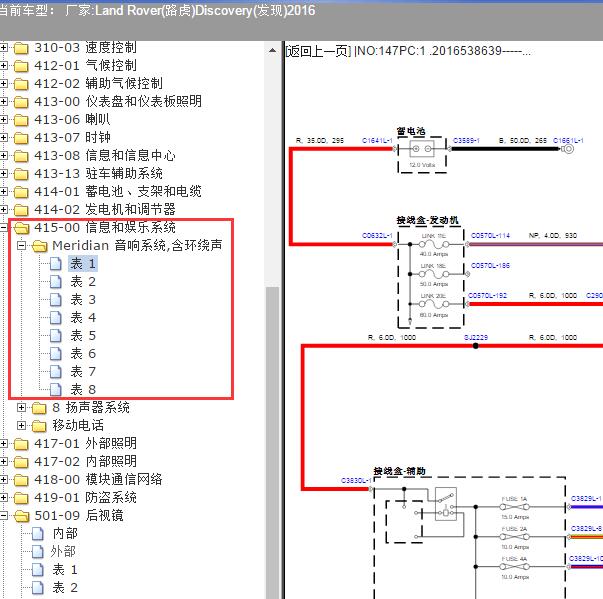Click the page icon of 表 8 under Meridian
Viewport: 603px width, 599px height.
click(56, 390)
